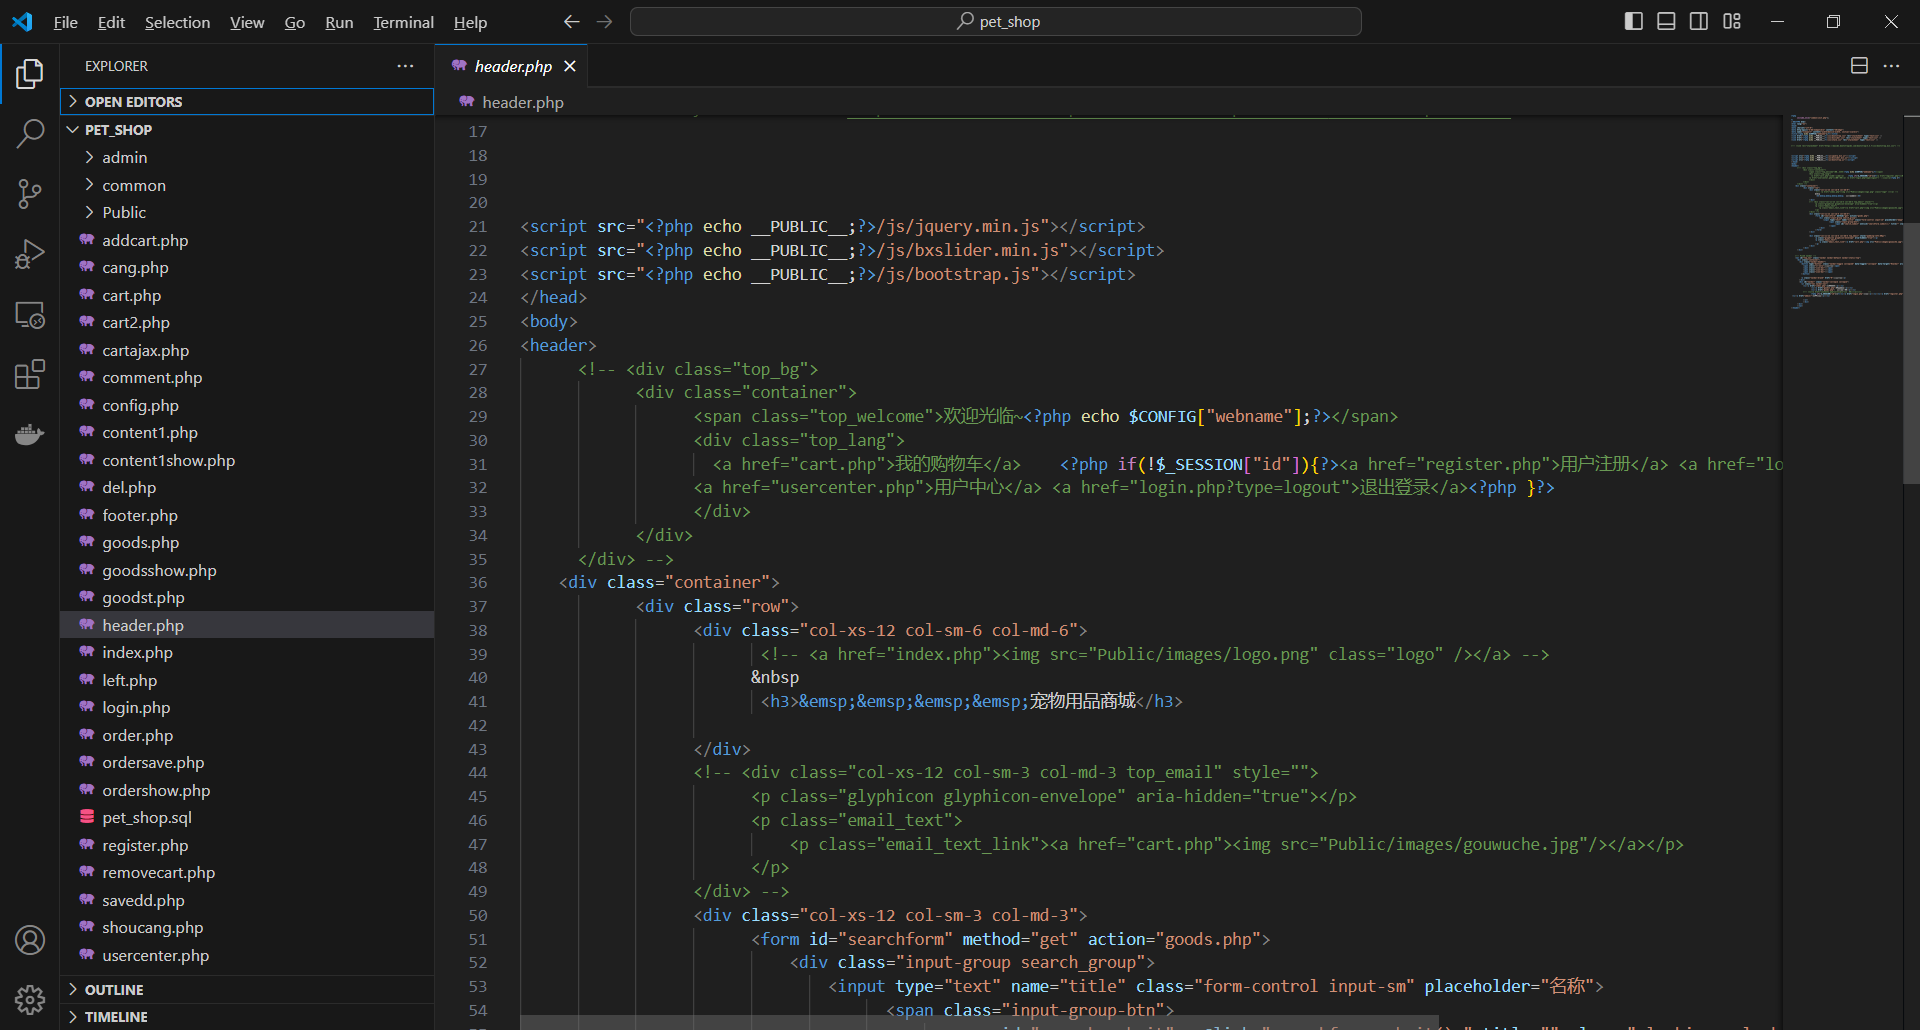Click the editor horizontal scrollbar
The height and width of the screenshot is (1030, 1920).
pos(978,1022)
